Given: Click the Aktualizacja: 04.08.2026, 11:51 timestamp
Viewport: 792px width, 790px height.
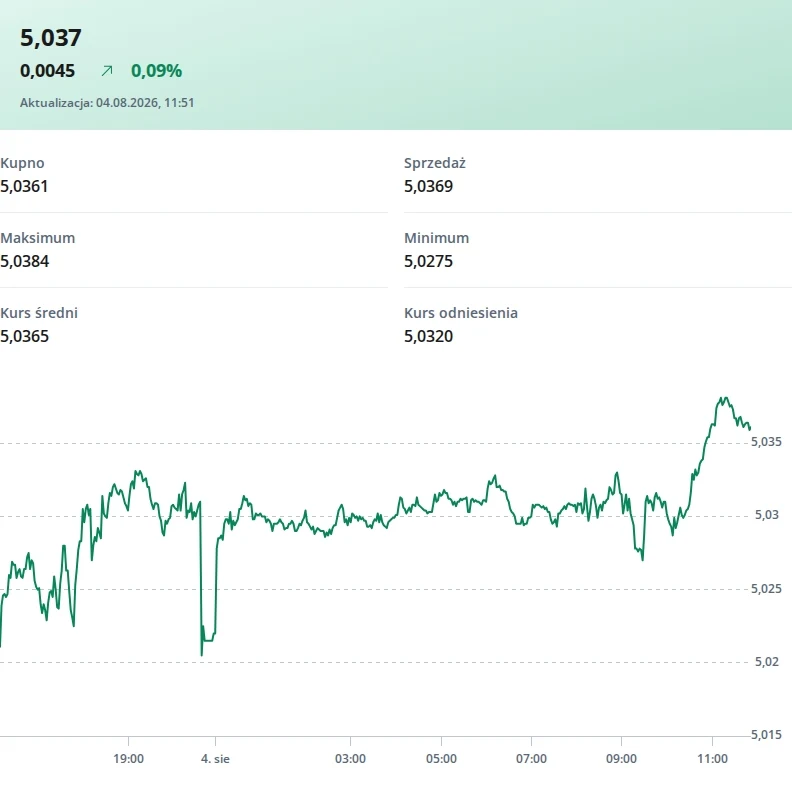Looking at the screenshot, I should tap(107, 103).
